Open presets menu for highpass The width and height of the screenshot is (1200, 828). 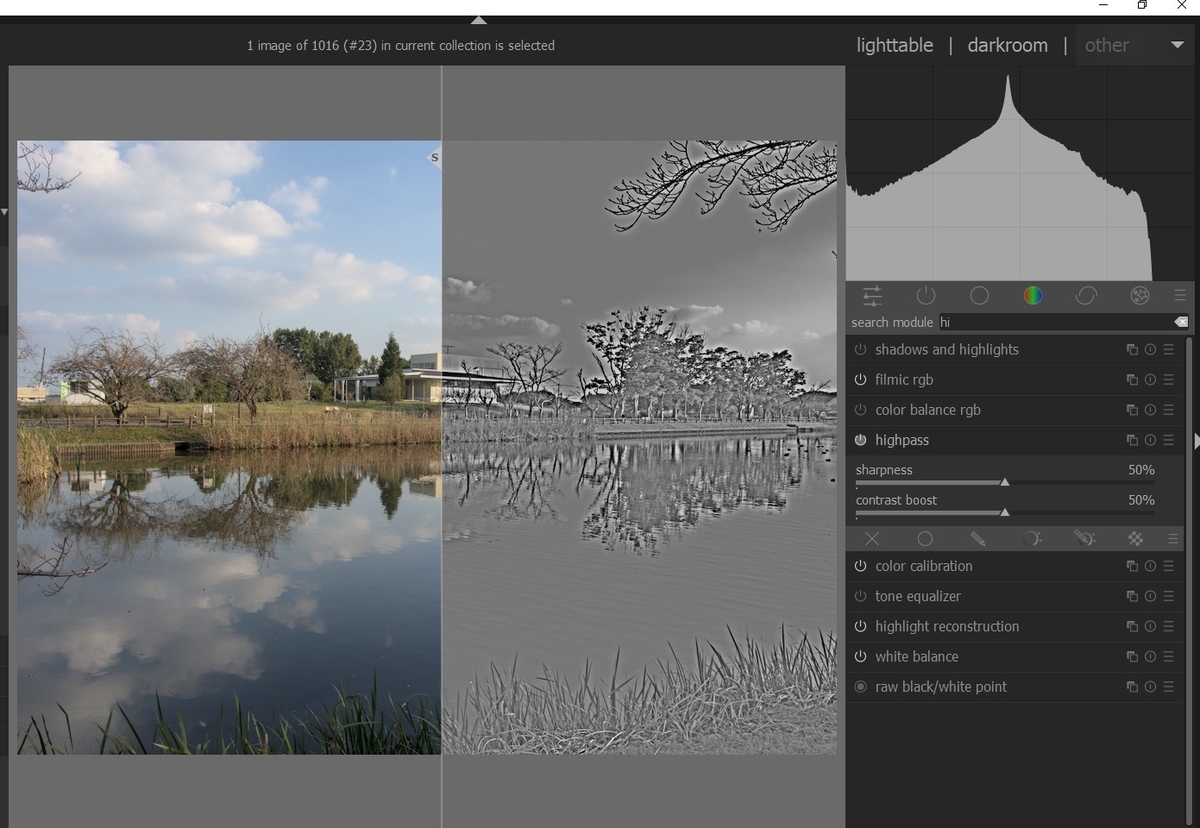[x=1168, y=440]
